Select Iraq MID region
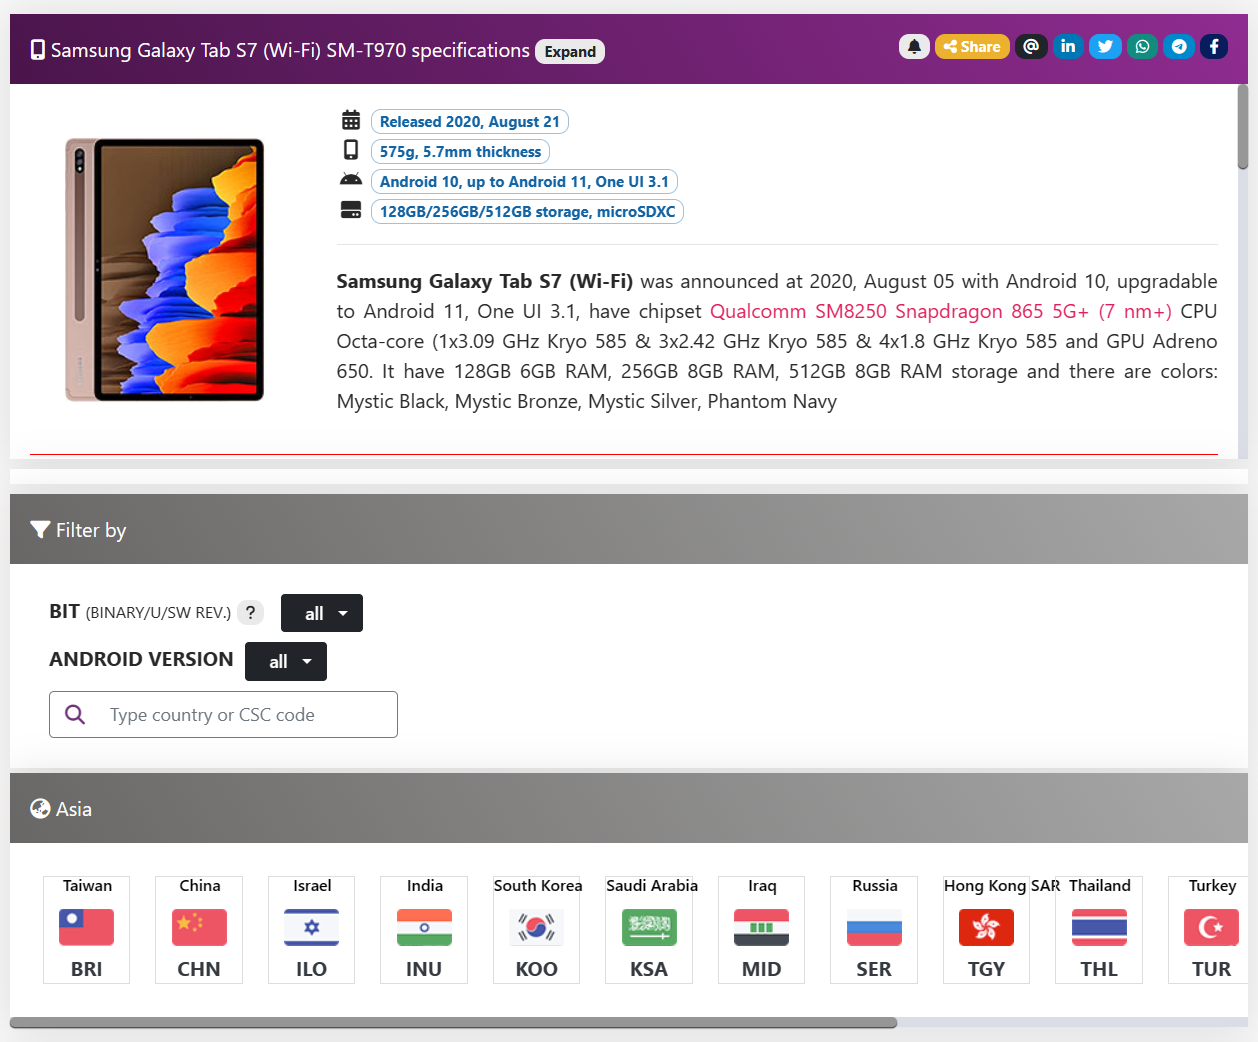1258x1042 pixels. pyautogui.click(x=761, y=929)
